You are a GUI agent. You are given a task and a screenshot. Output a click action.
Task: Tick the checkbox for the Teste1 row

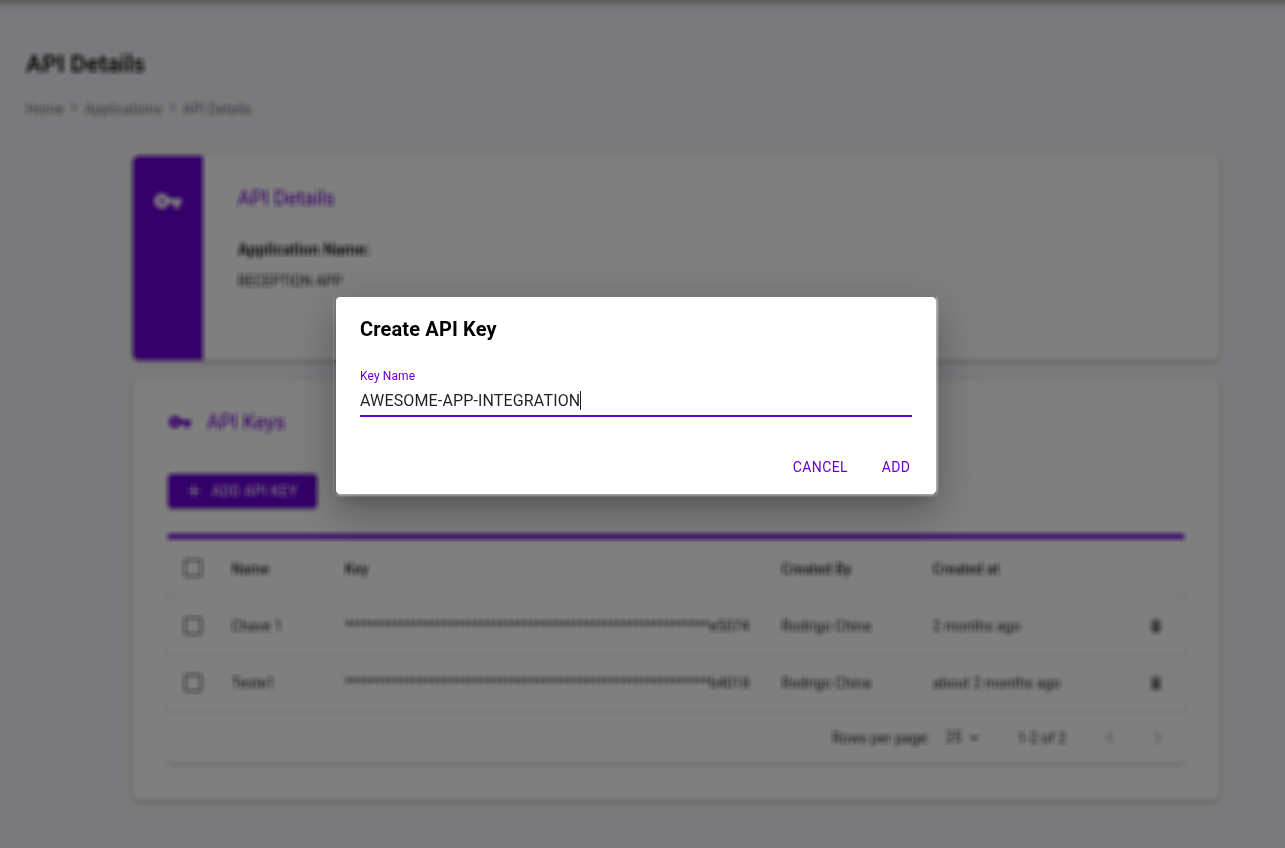pos(193,683)
